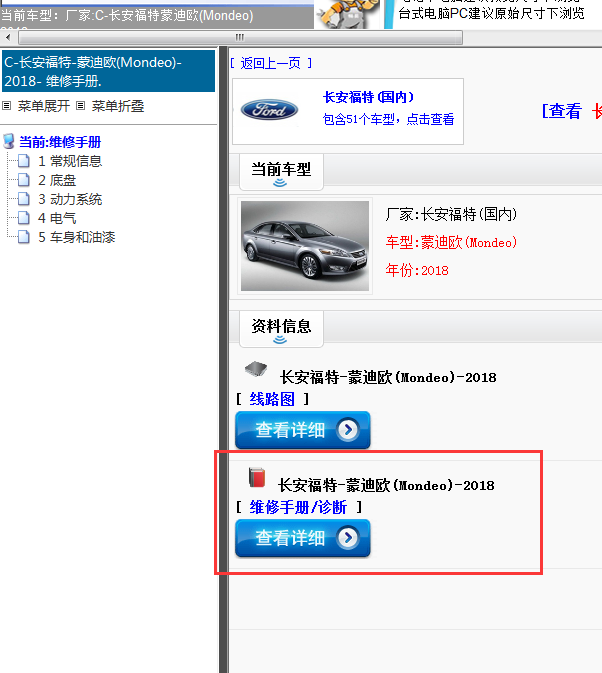Click the page icon next to 5 车身和油漆
This screenshot has width=602, height=673.
(24, 237)
